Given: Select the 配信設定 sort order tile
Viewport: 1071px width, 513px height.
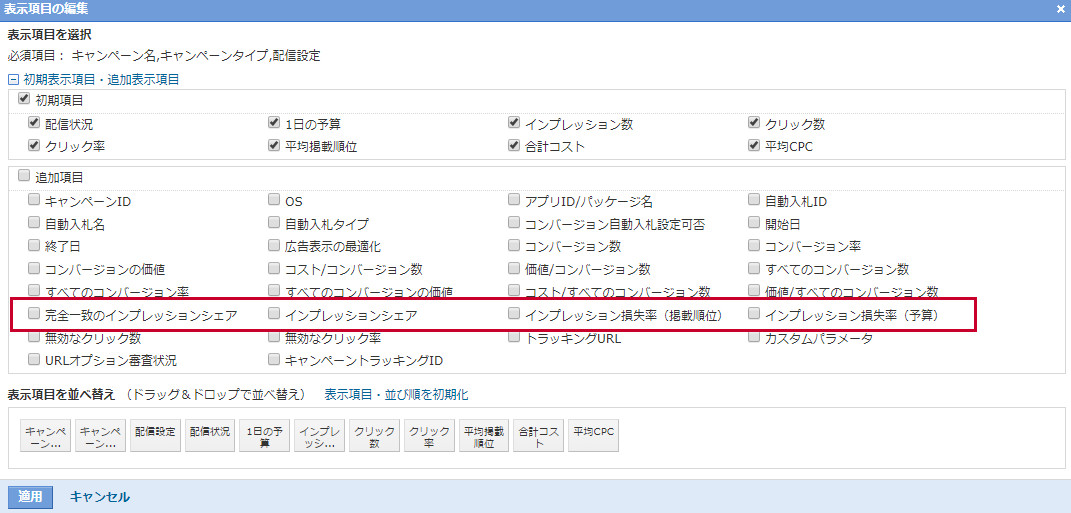Looking at the screenshot, I should (x=155, y=432).
